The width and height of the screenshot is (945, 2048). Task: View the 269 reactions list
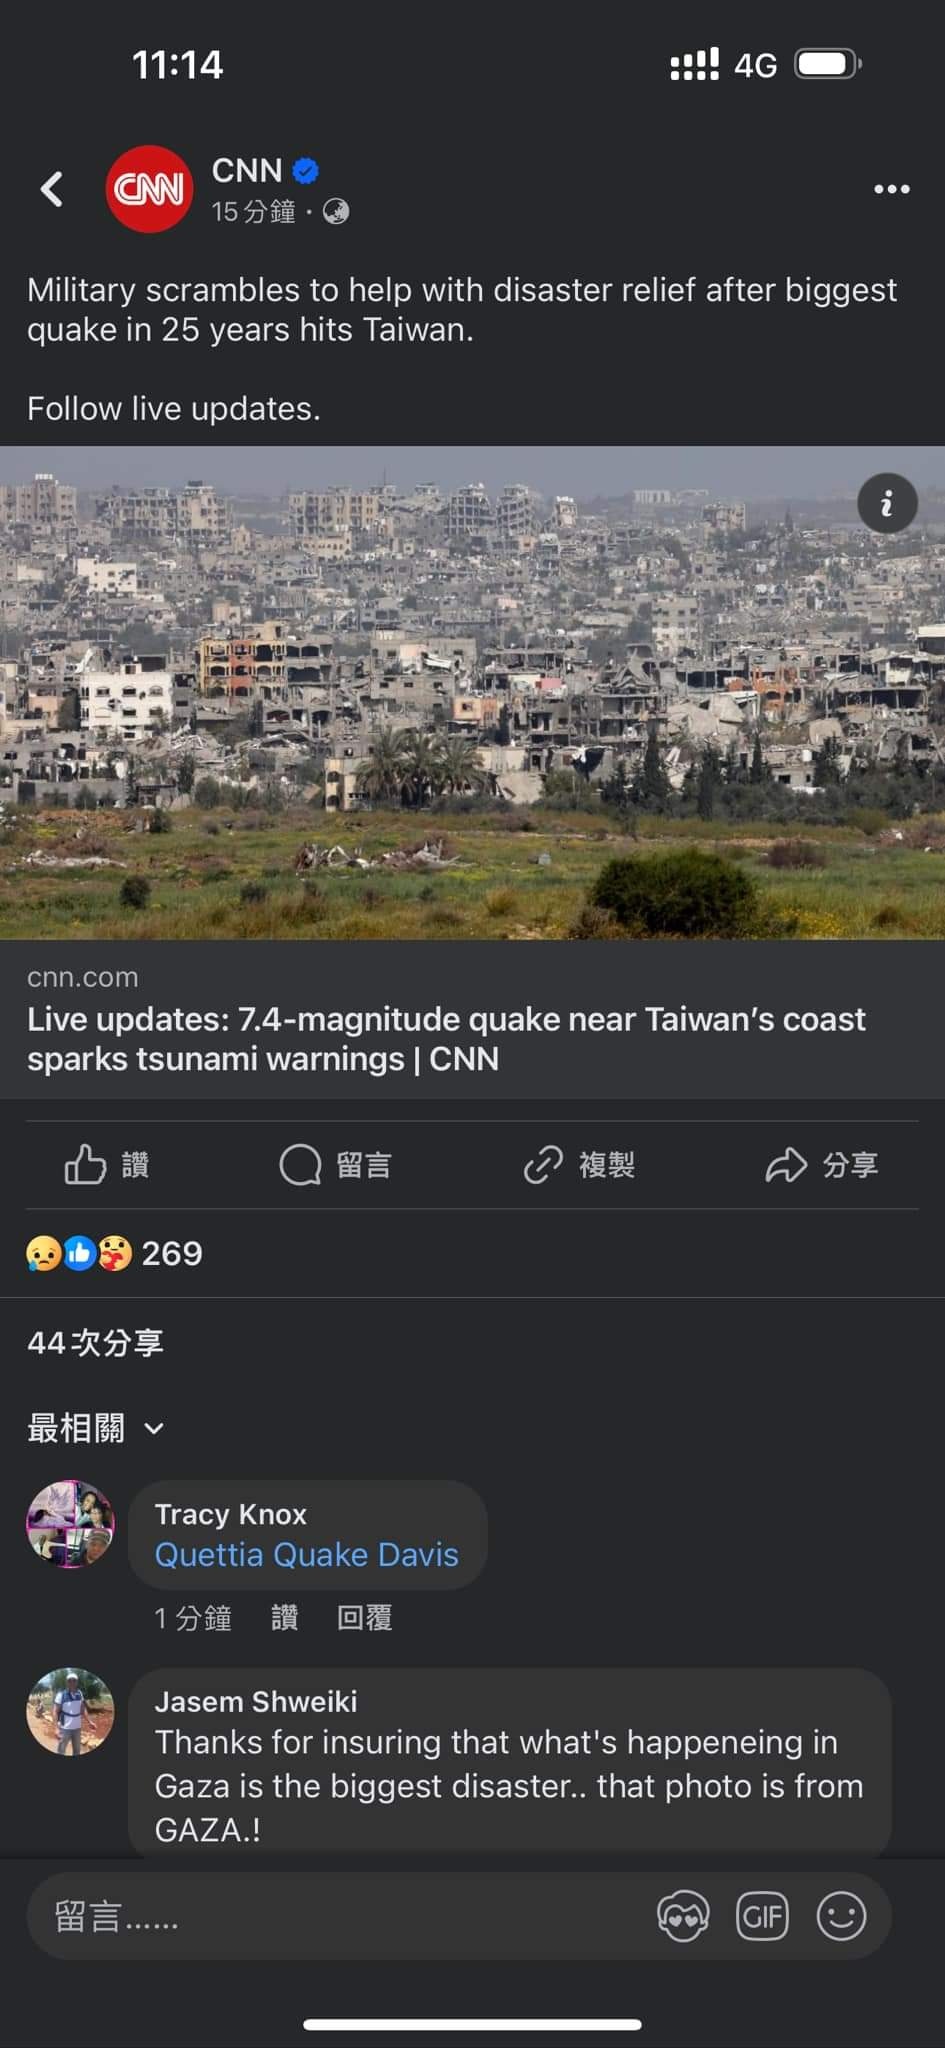(x=115, y=1253)
